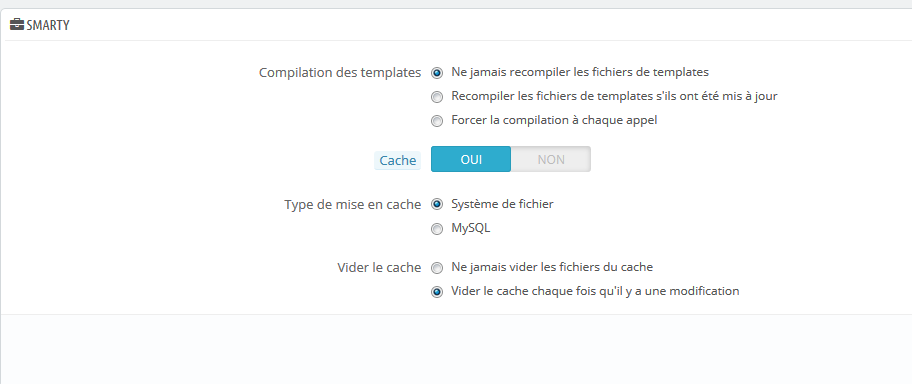
Task: Click the briefcase icon beside SMARTY
Action: [17, 25]
